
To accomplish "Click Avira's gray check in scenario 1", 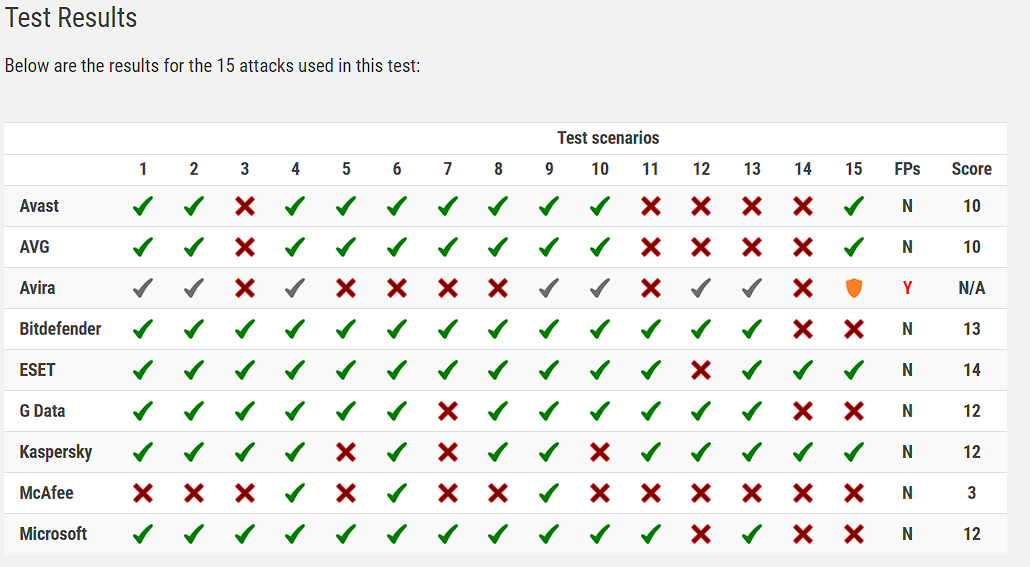I will pos(143,288).
